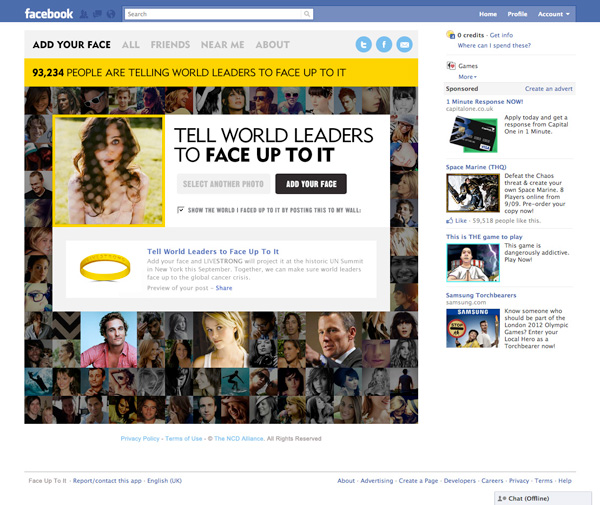This screenshot has width=600, height=505.
Task: Click the footer Privacy link
Action: click(519, 481)
